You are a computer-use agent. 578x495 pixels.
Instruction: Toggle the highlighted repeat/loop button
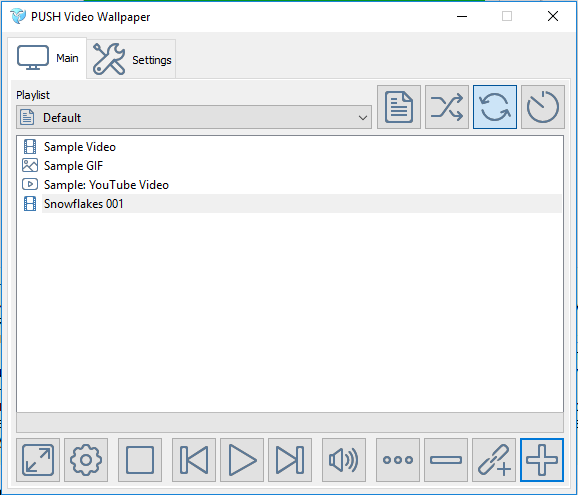(495, 107)
